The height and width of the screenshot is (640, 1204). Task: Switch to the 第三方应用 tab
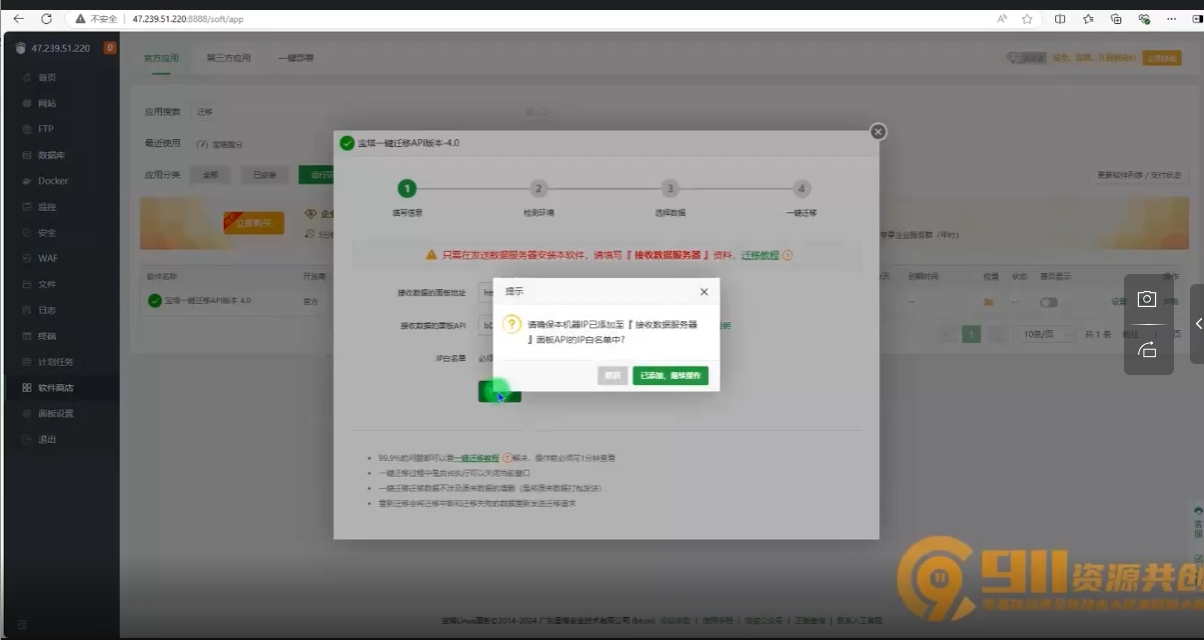tap(229, 58)
